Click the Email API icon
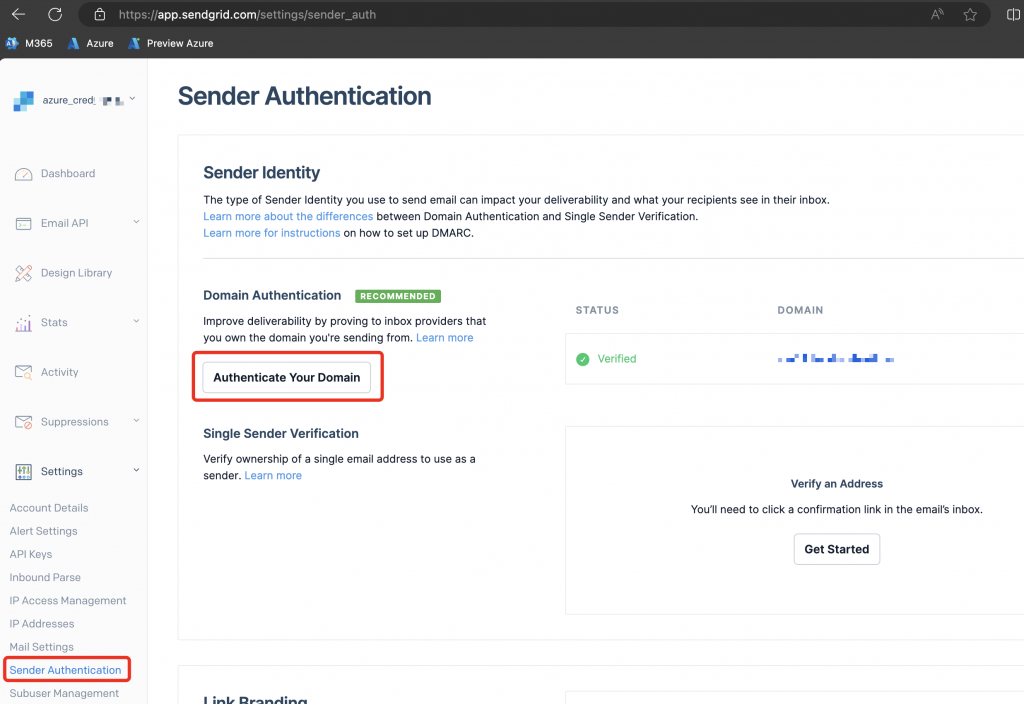 [x=24, y=223]
